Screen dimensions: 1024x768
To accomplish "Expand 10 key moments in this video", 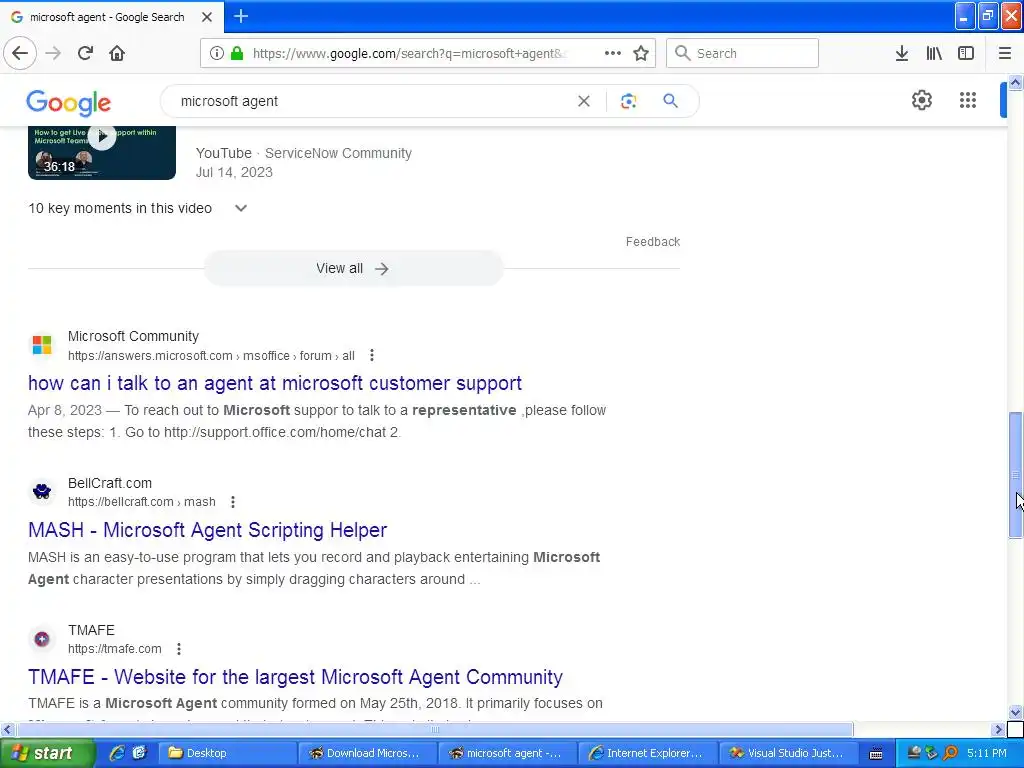I will pyautogui.click(x=138, y=208).
